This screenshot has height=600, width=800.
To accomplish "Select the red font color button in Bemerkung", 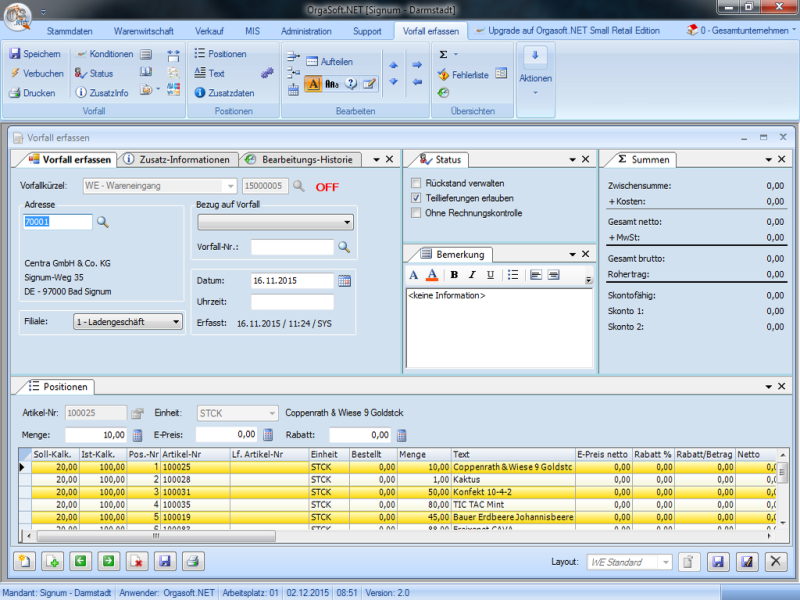I will 432,275.
